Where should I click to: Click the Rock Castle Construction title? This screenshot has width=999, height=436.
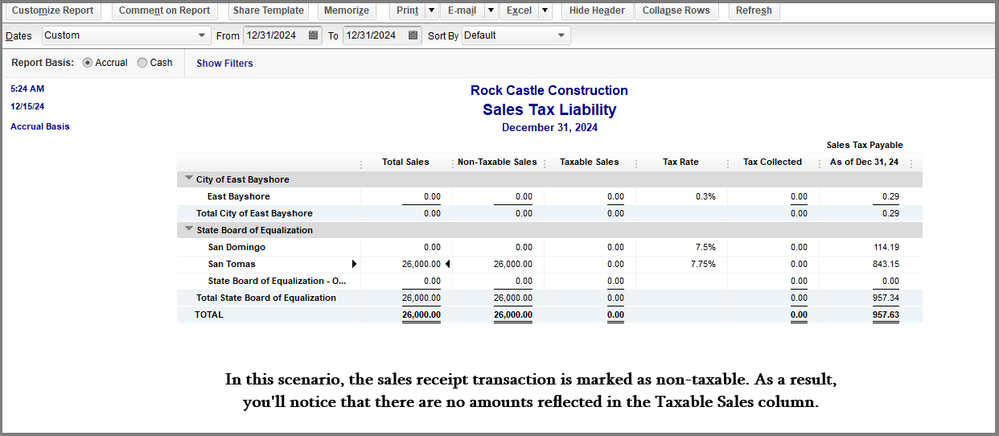[549, 91]
